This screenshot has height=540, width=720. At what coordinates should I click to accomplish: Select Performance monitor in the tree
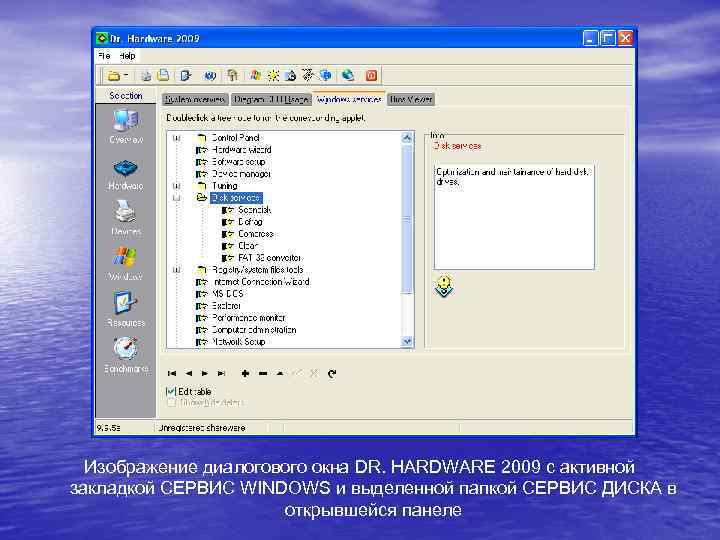click(x=248, y=318)
